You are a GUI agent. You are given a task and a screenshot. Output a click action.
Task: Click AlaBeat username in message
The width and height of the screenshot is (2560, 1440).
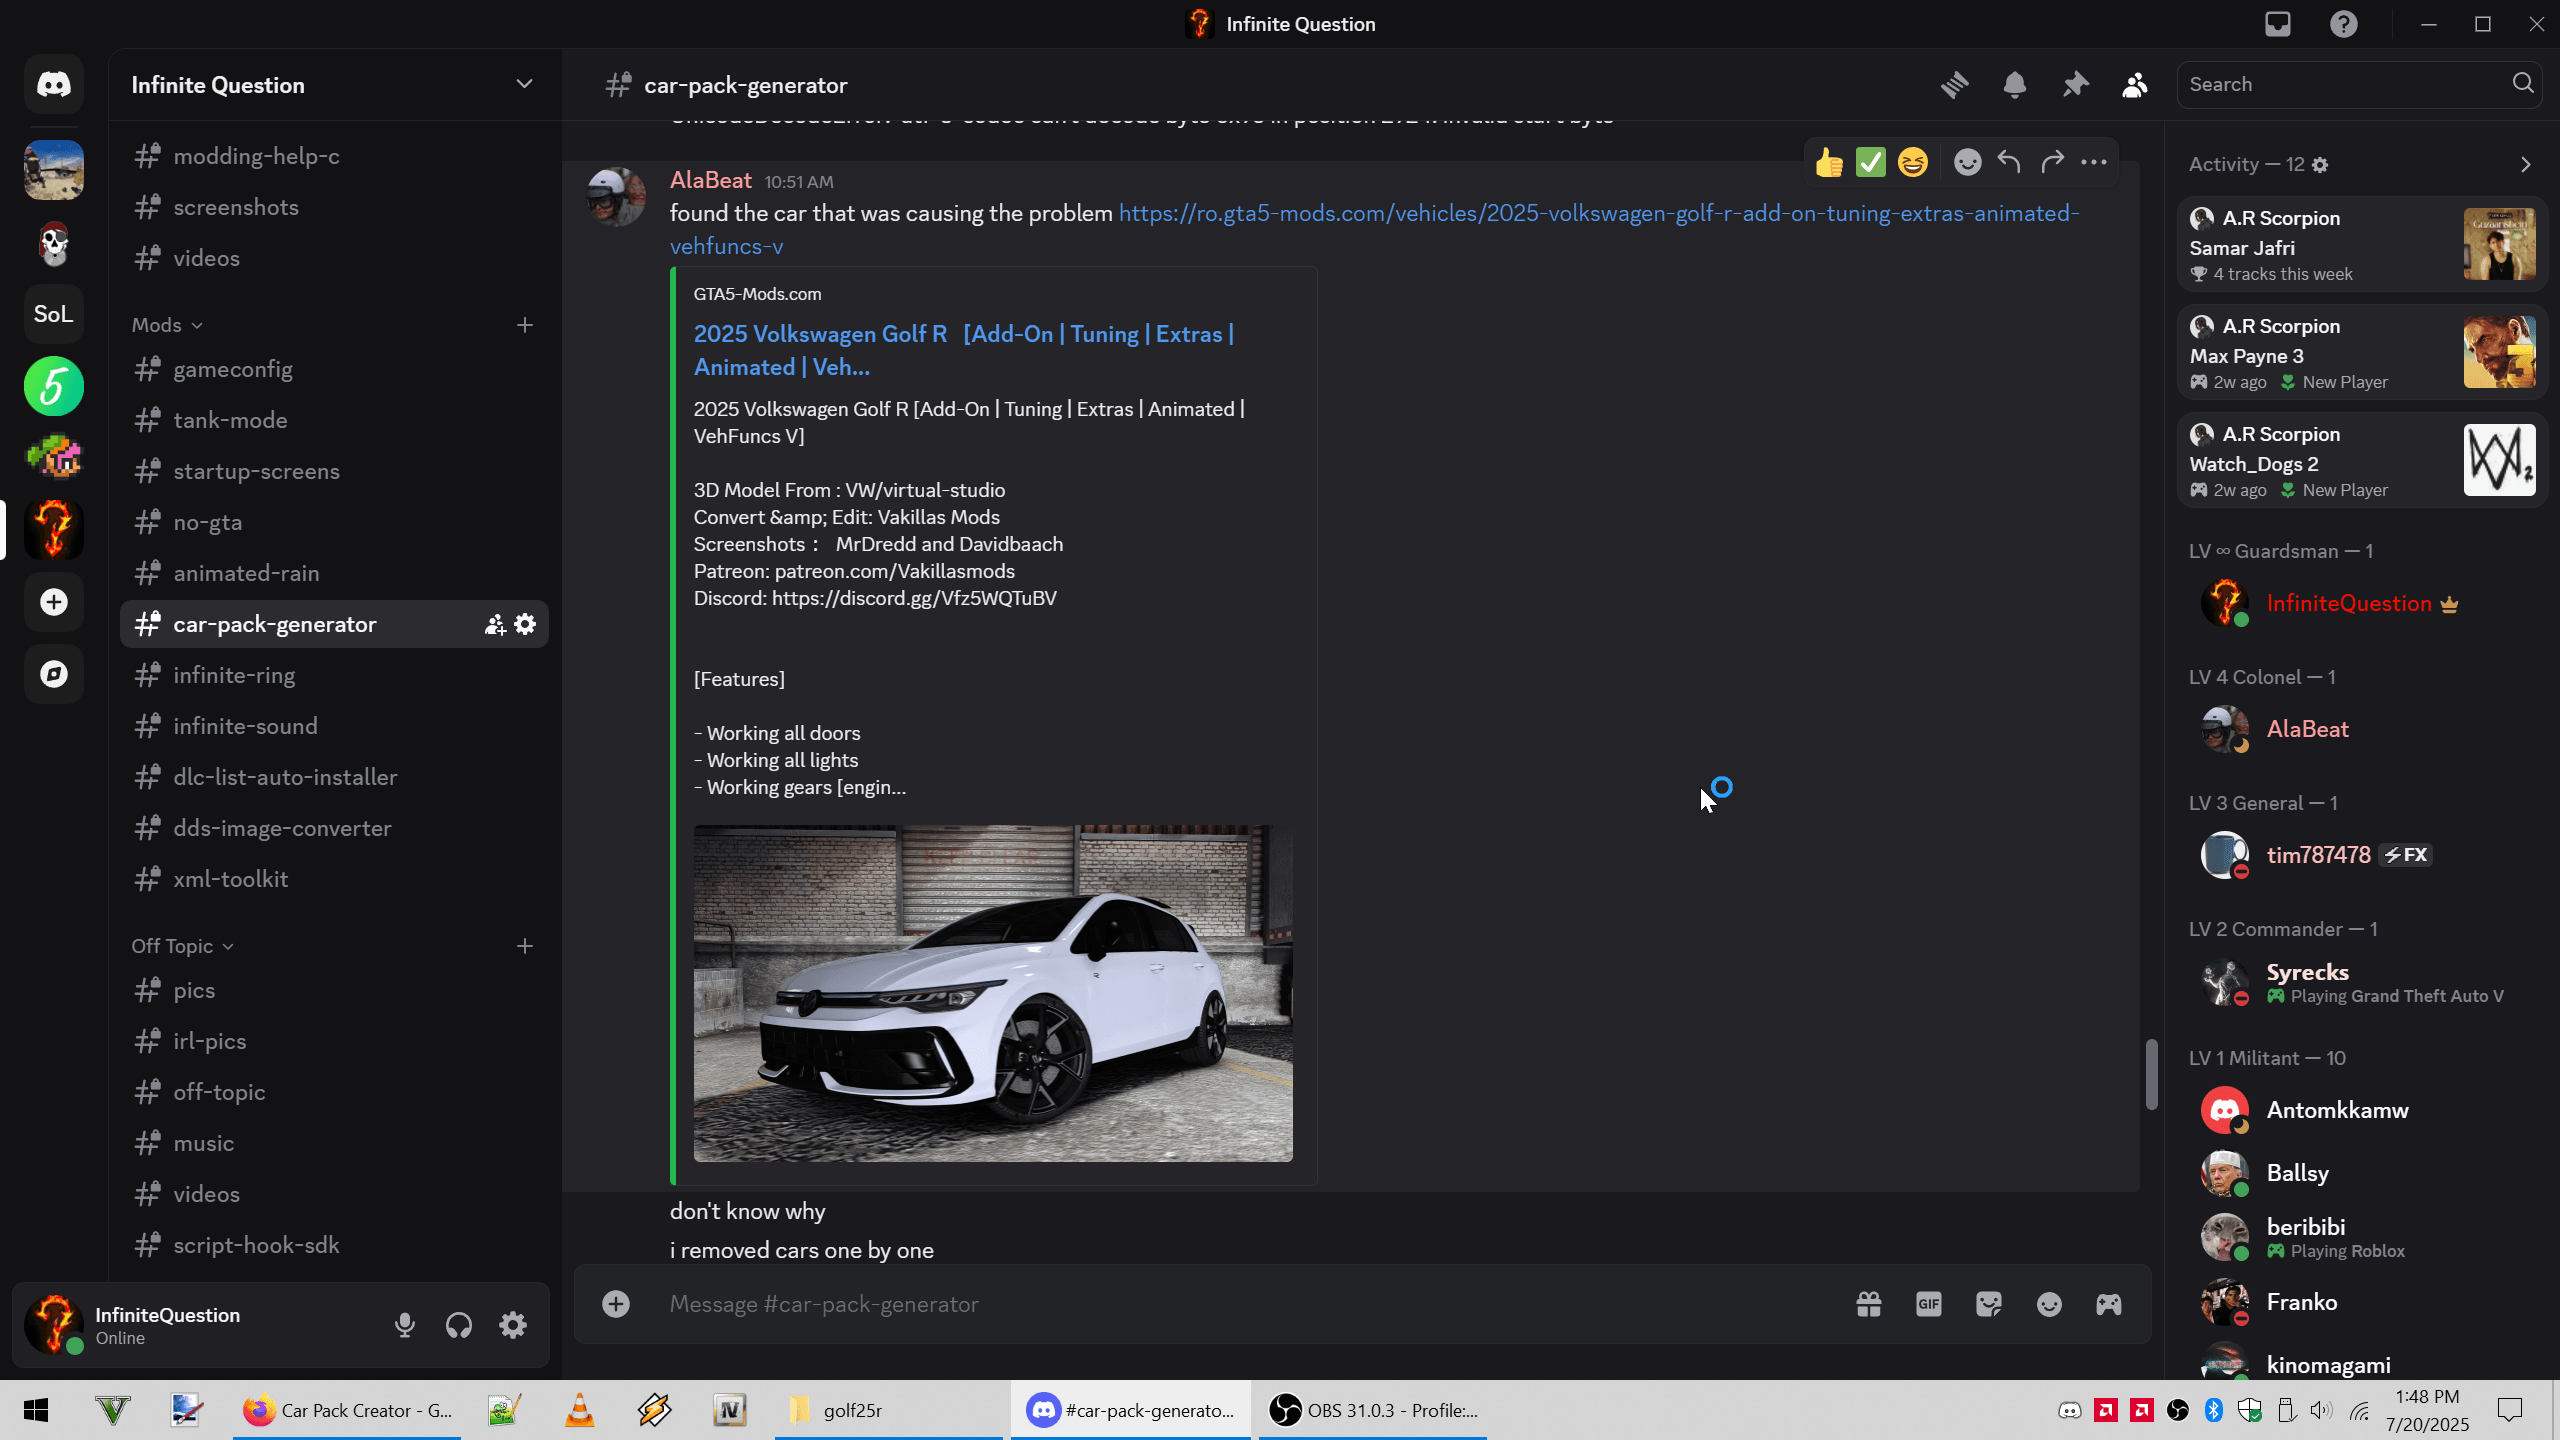710,181
